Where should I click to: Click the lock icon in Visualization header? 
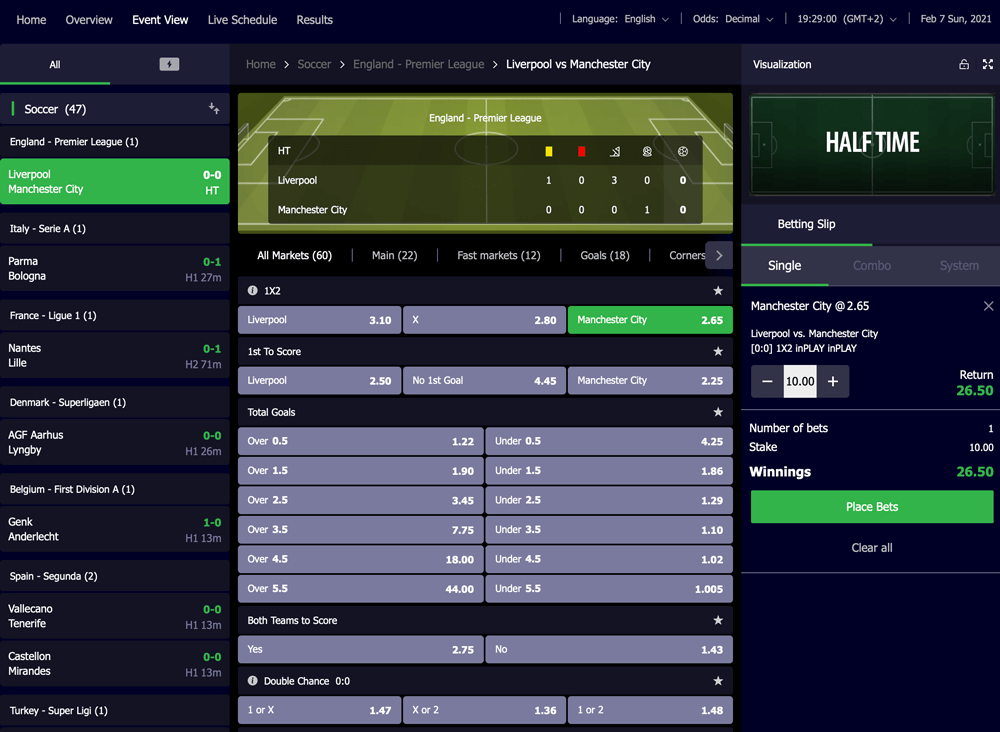[963, 64]
